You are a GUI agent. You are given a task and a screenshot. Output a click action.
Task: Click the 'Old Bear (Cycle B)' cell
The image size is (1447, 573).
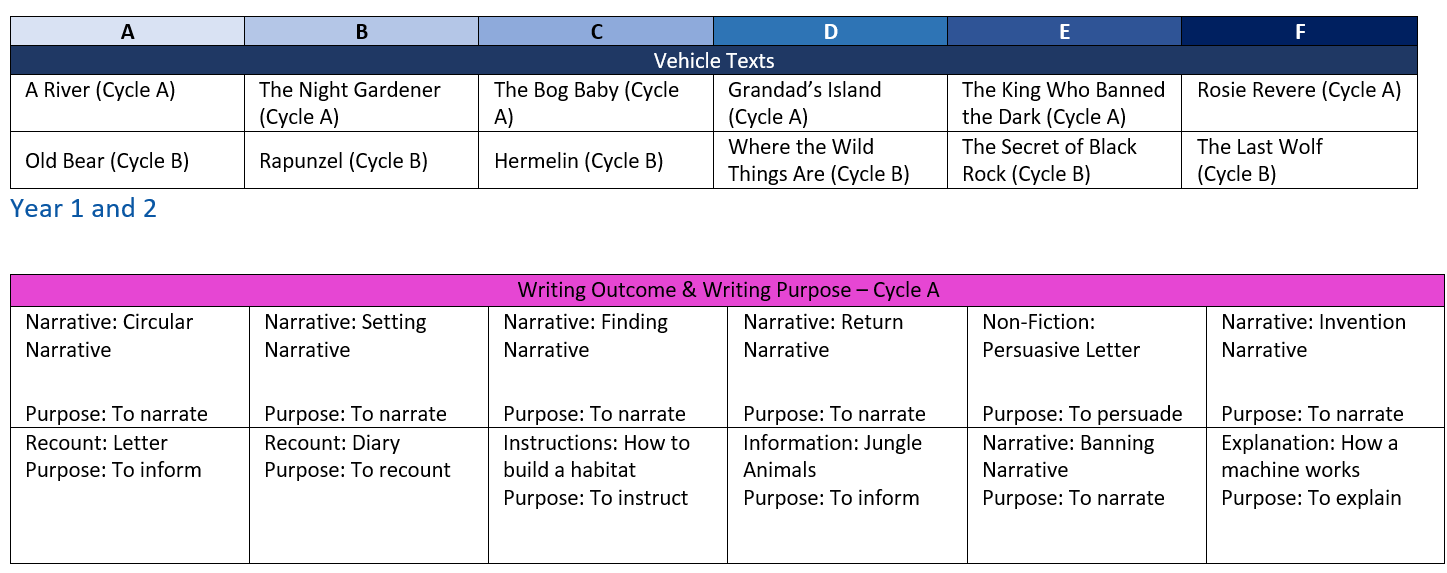click(106, 160)
